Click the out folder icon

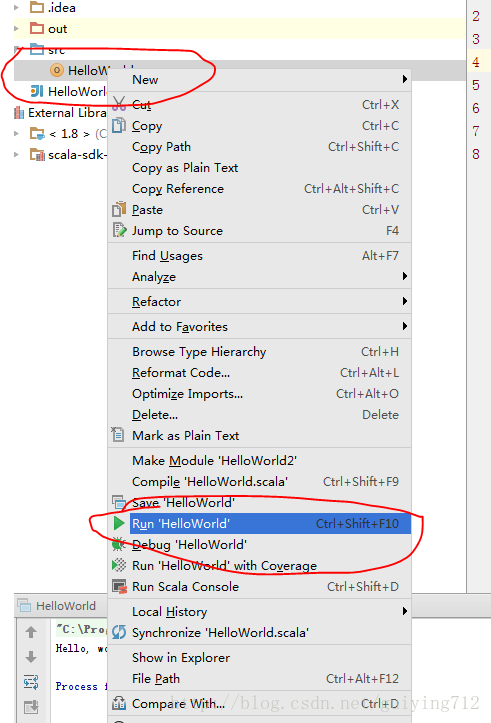(37, 29)
